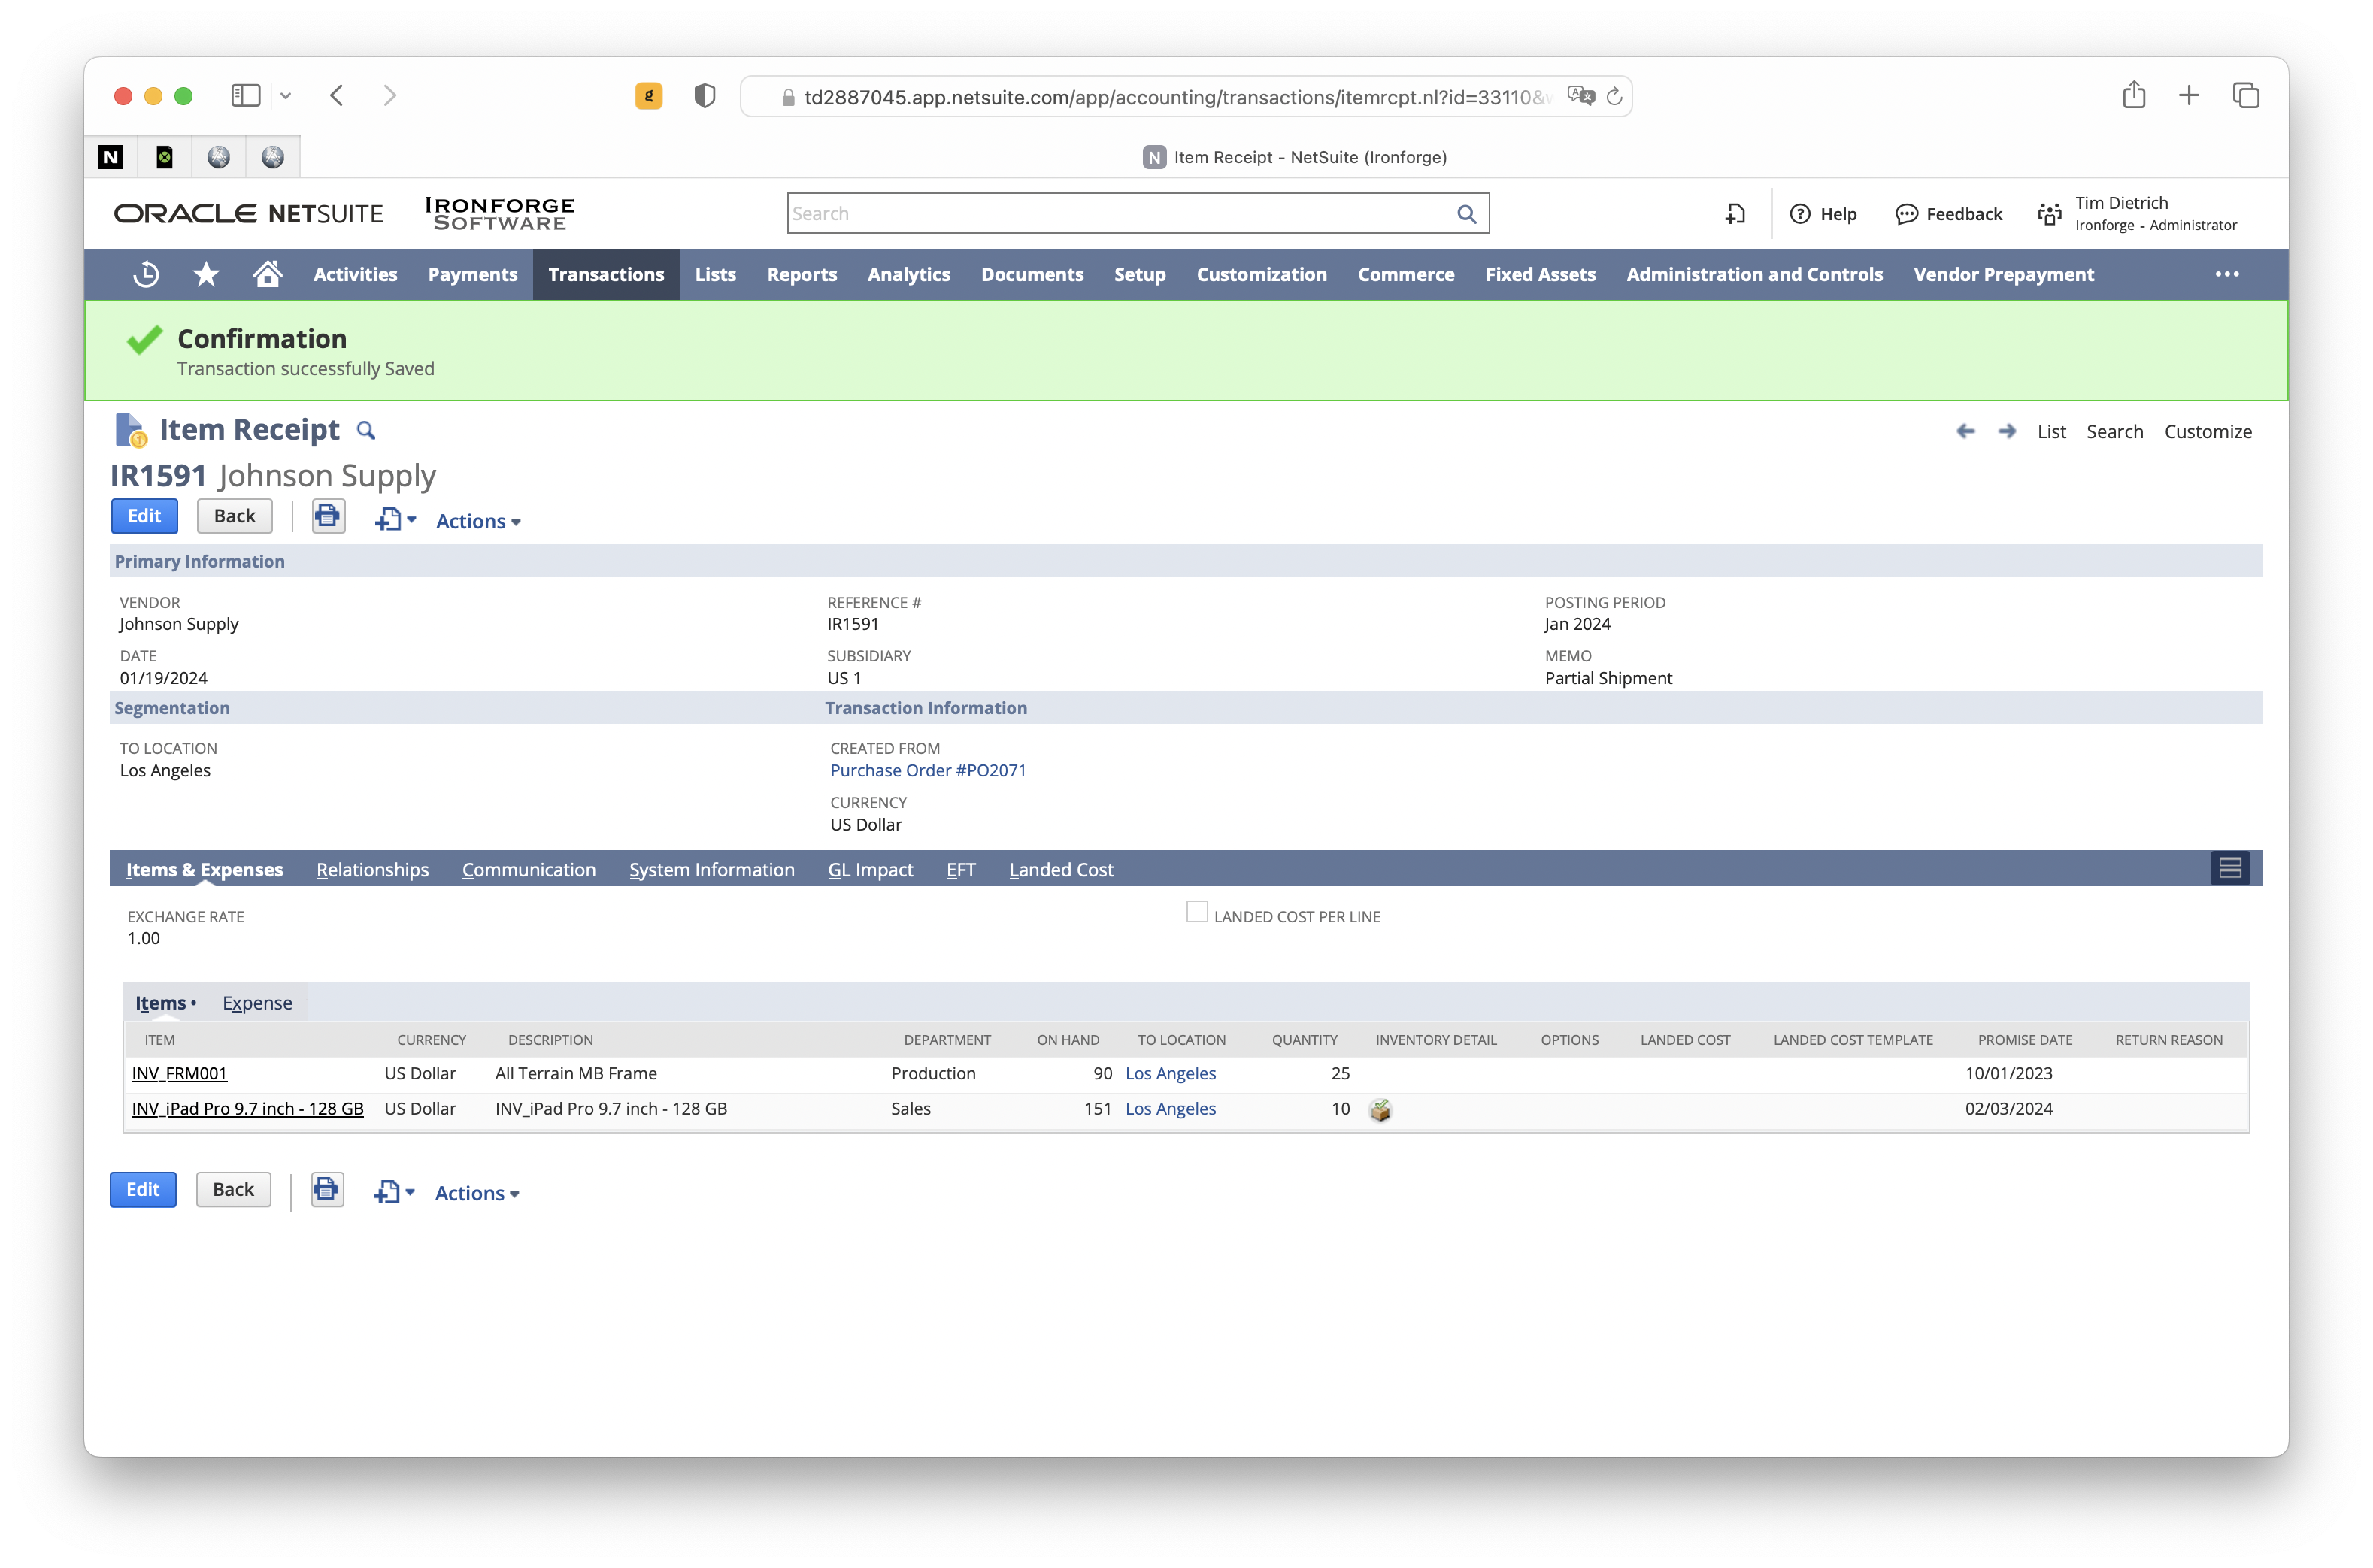Click Los Angeles link in INV_FRM001 row
The image size is (2373, 1568).
(x=1170, y=1073)
